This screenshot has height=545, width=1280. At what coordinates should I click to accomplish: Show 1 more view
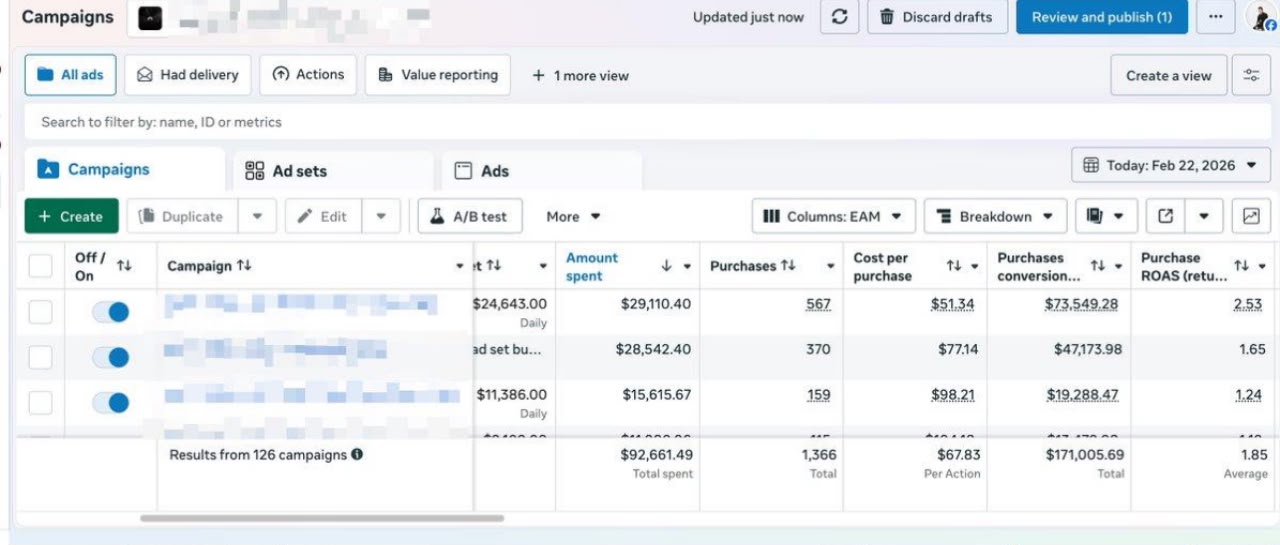tap(580, 75)
